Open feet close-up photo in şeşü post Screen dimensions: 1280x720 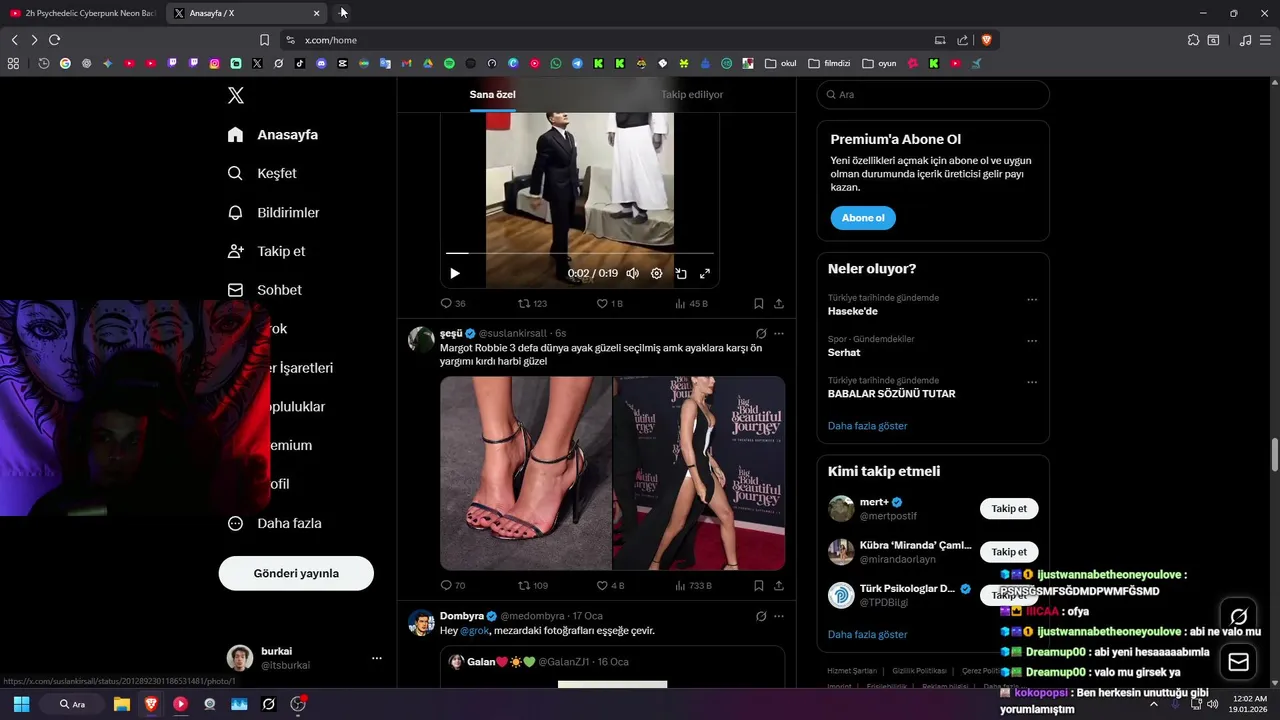(x=526, y=473)
